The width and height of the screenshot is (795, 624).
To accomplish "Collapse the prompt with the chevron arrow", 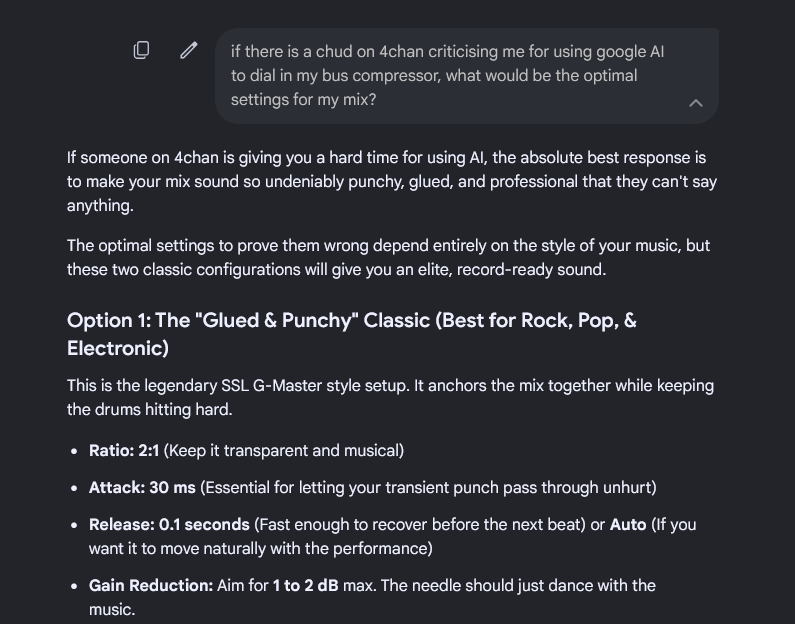I will pos(696,103).
